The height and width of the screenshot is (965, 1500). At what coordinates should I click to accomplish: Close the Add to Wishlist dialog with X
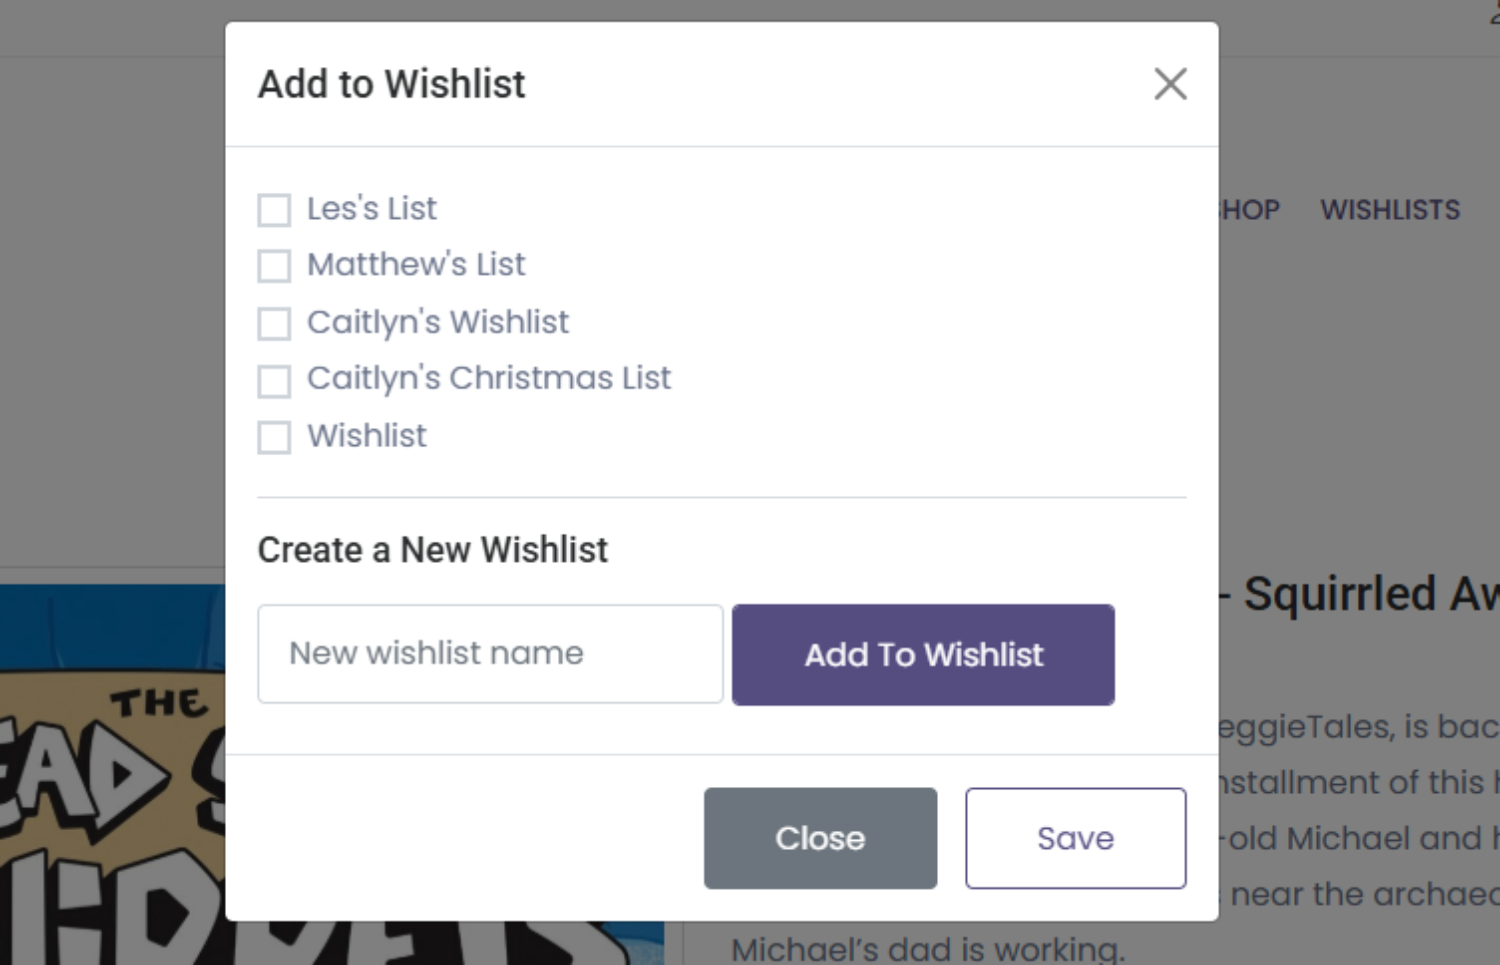pos(1170,84)
